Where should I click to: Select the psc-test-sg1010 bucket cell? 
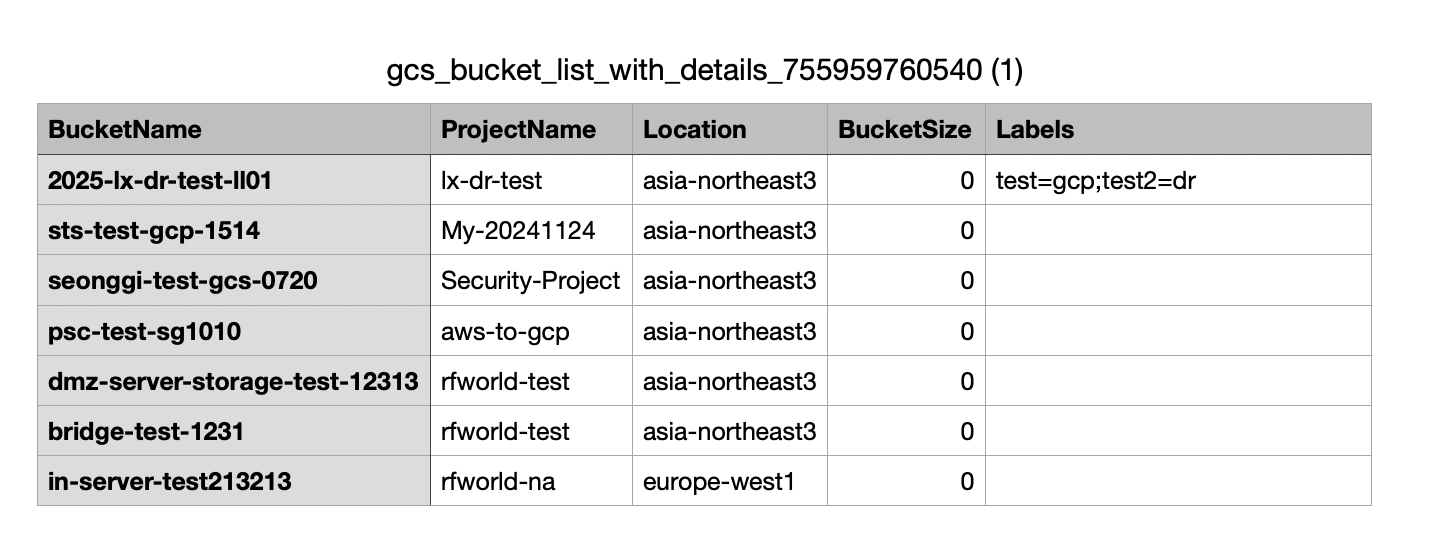click(234, 330)
